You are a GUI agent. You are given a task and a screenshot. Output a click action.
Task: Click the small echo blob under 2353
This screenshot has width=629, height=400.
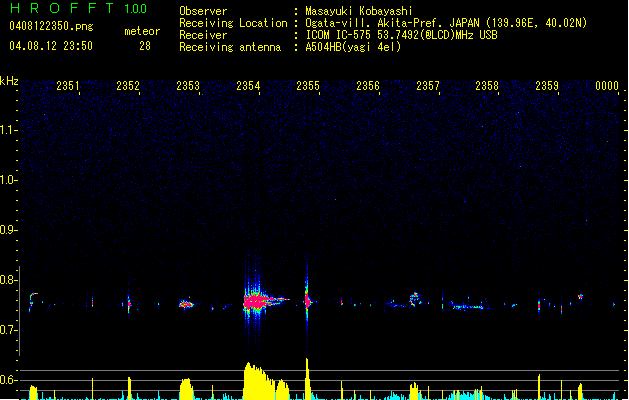tap(186, 304)
